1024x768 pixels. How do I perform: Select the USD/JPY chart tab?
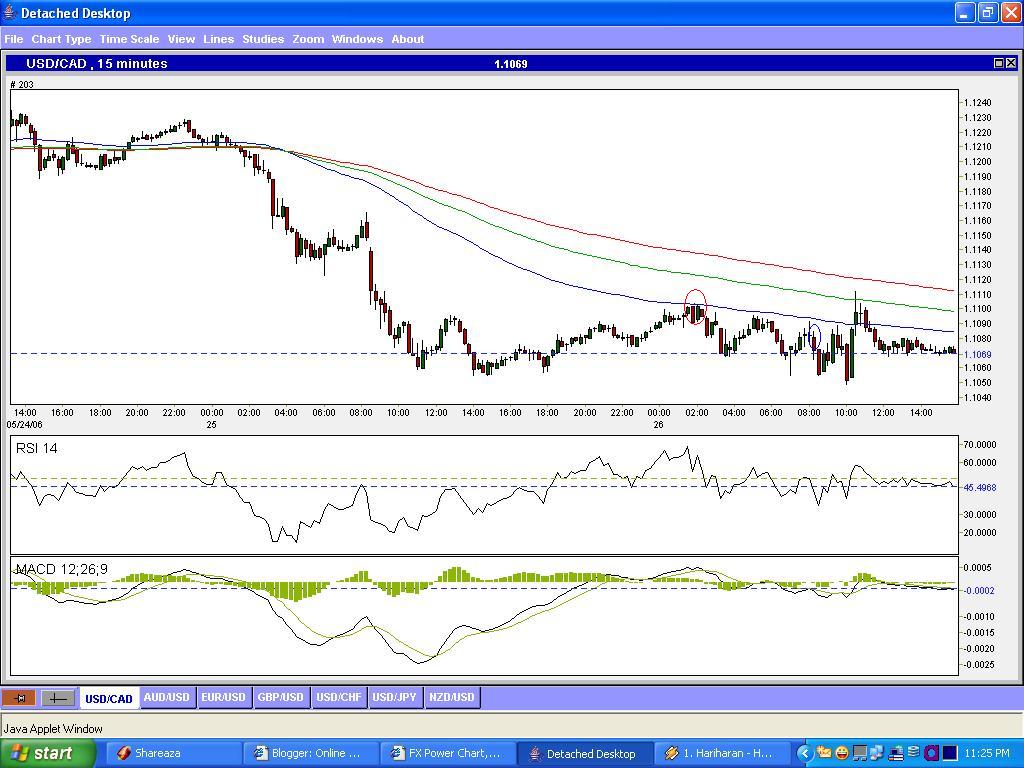click(394, 698)
